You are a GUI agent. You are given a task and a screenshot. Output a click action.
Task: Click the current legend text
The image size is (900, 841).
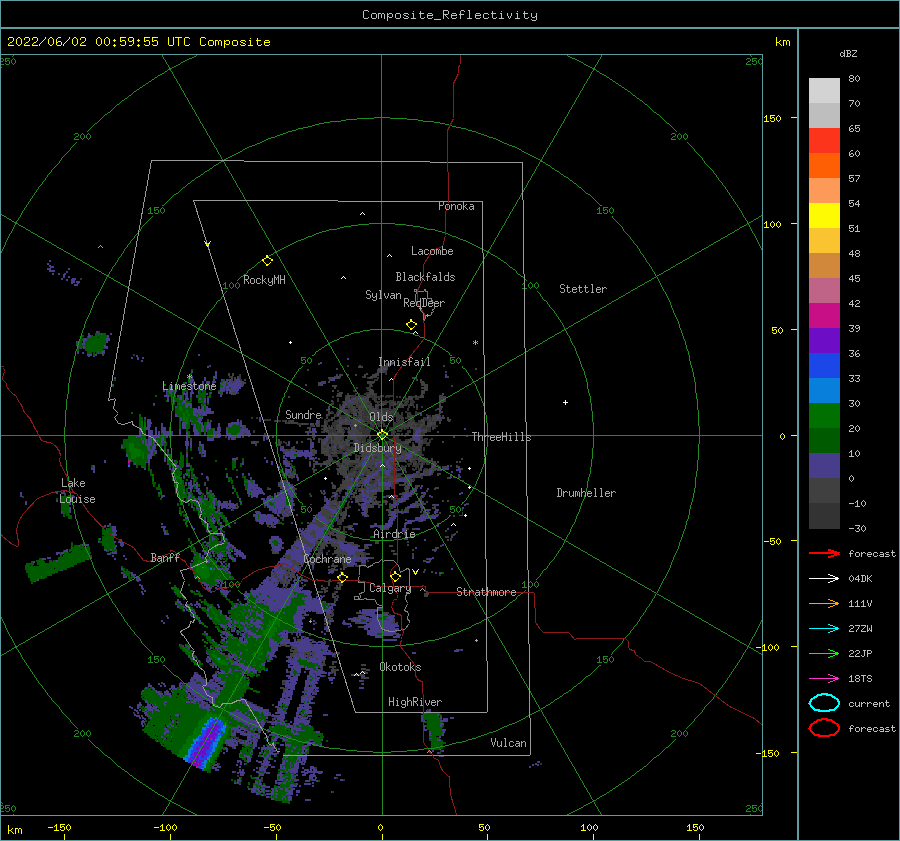(x=868, y=704)
